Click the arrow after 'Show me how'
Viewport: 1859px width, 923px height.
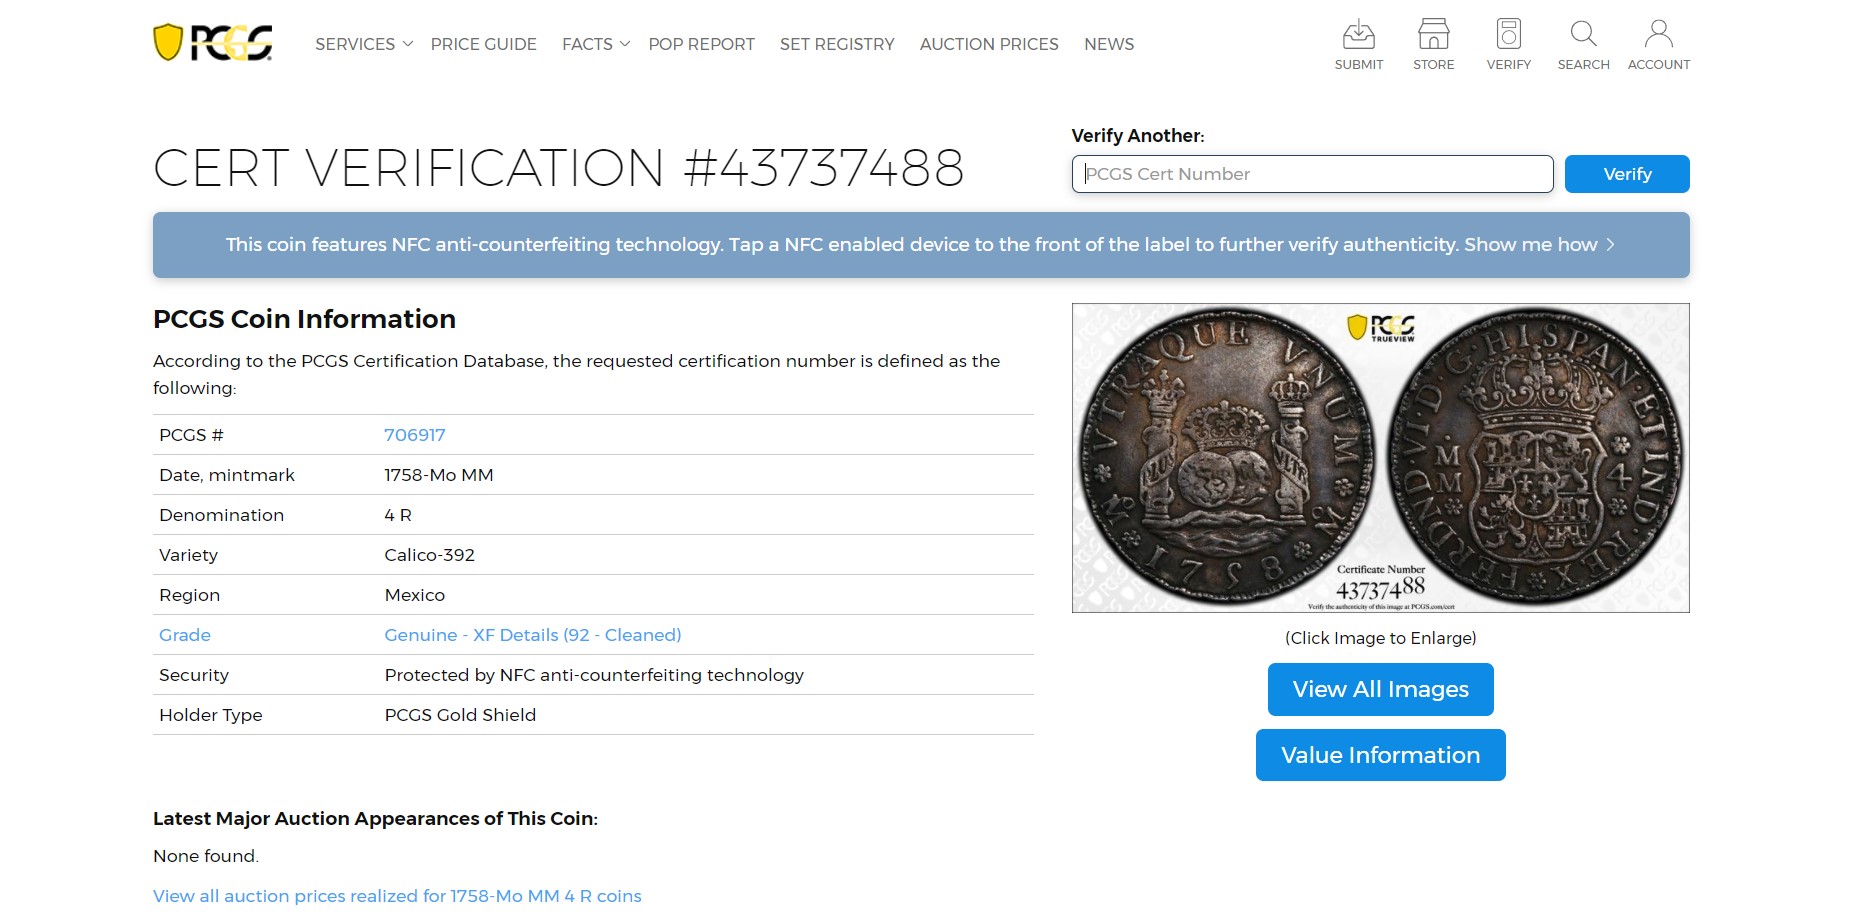(1610, 245)
